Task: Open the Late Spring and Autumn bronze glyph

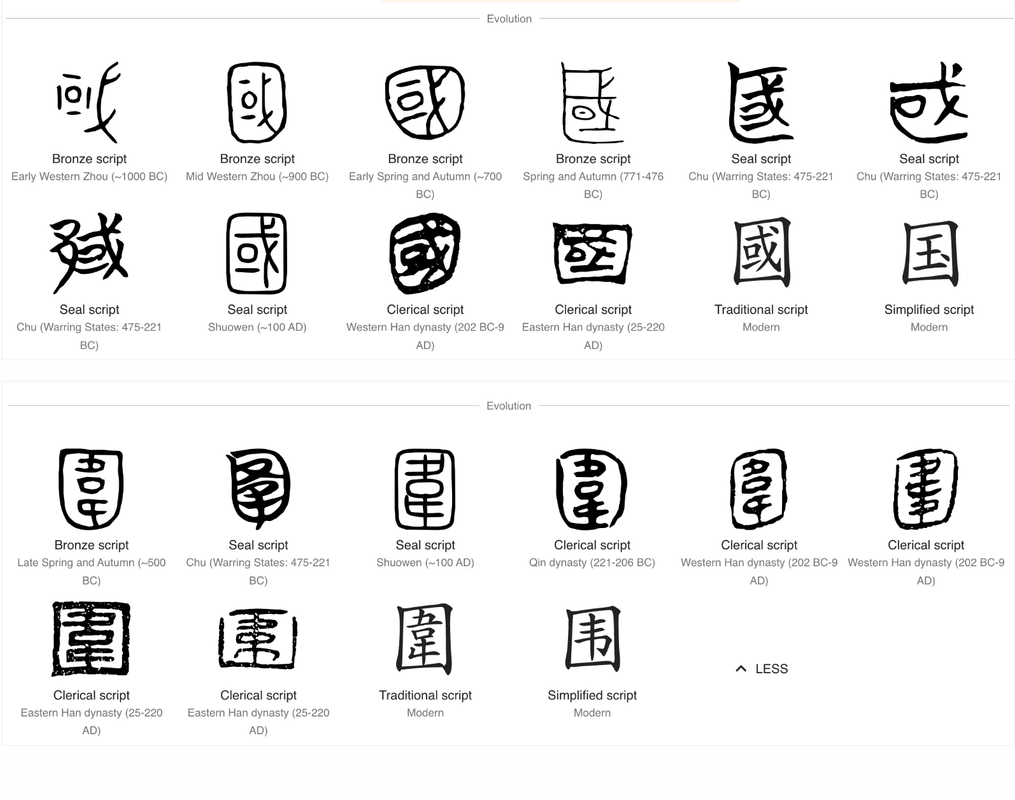Action: click(x=91, y=489)
